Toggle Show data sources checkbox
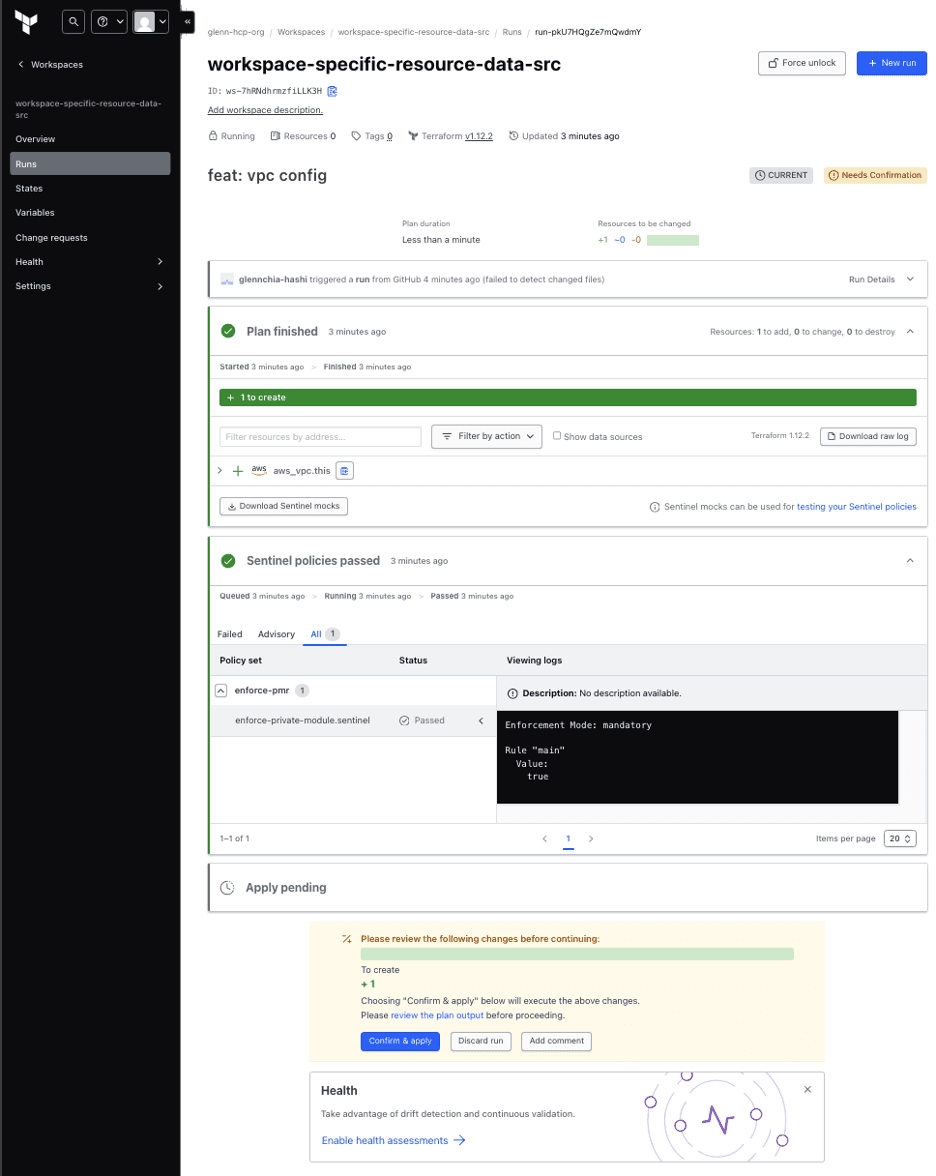Viewport: 936px width, 1176px height. [556, 435]
